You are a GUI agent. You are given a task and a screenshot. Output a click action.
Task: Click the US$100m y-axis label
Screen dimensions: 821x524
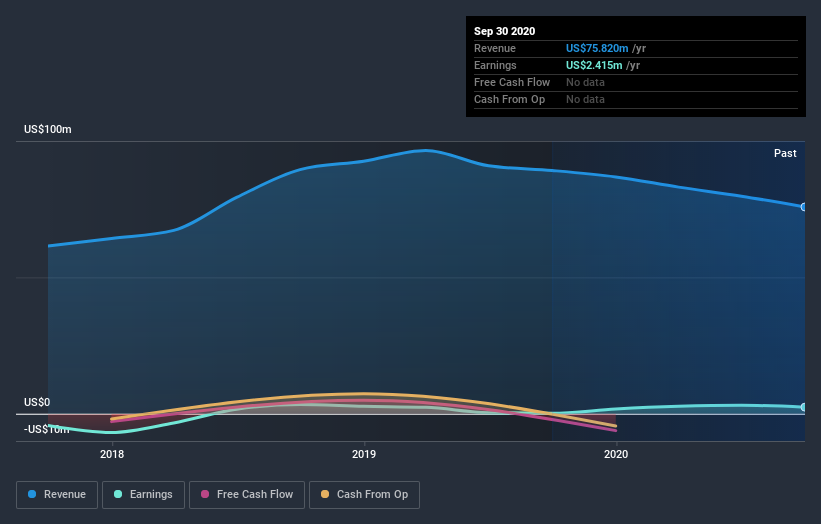pyautogui.click(x=48, y=129)
